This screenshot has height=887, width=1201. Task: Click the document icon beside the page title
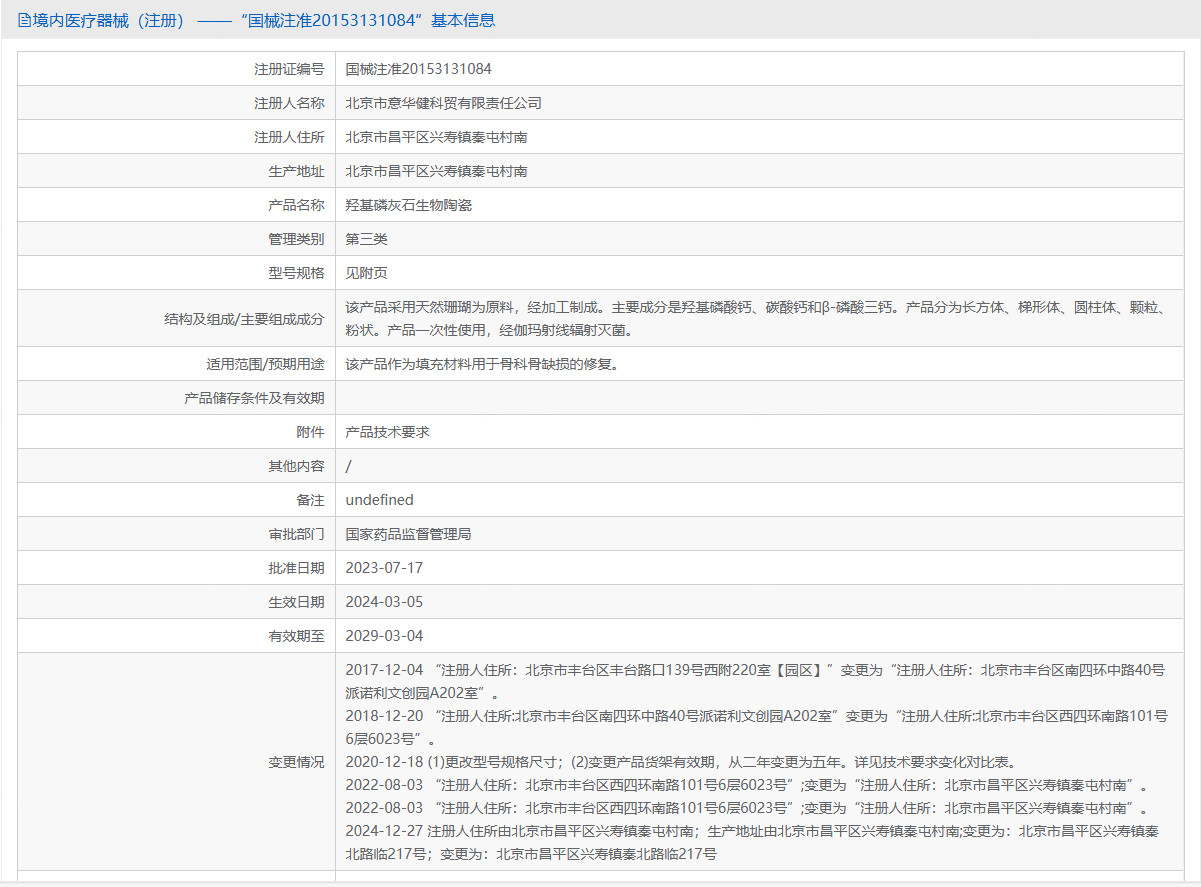(24, 21)
